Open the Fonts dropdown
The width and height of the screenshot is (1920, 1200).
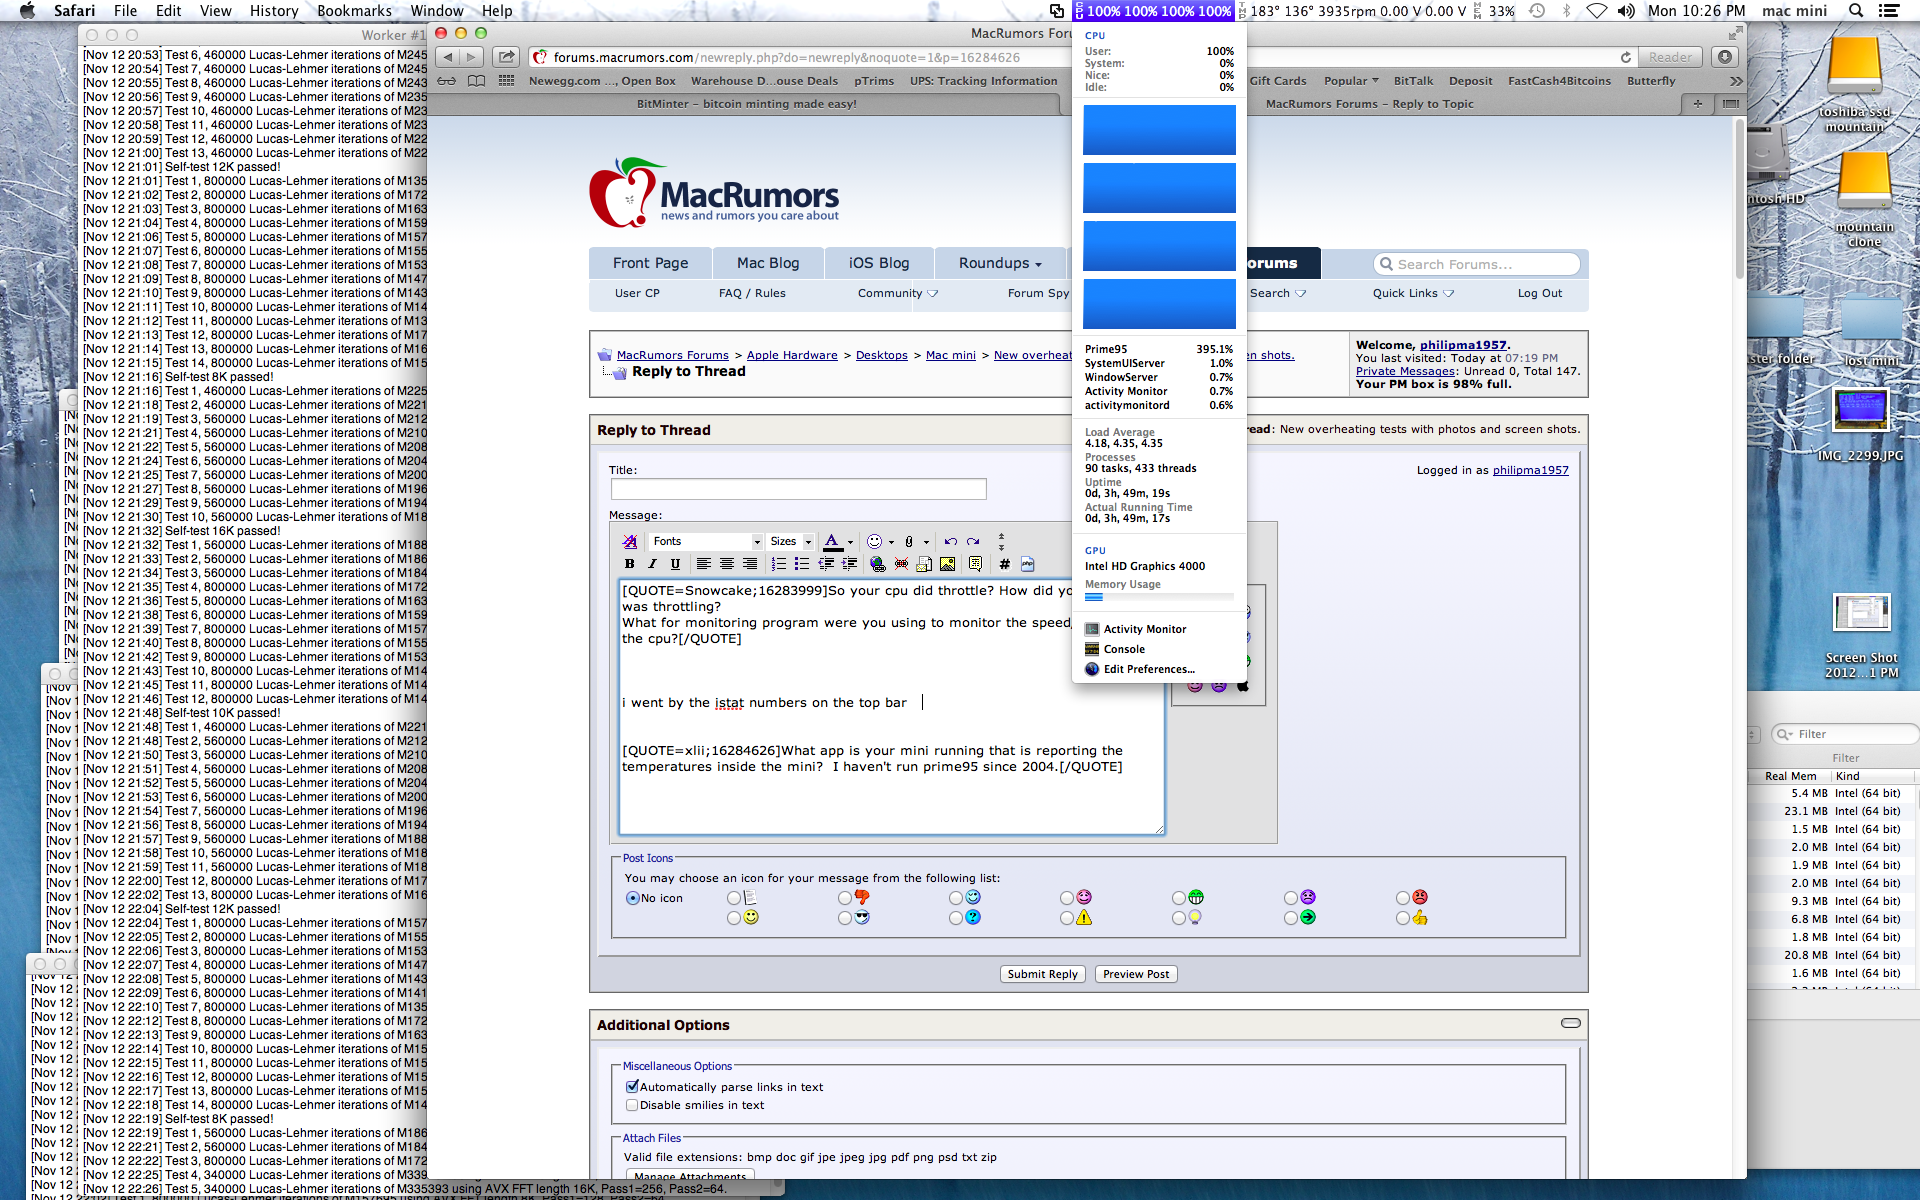click(706, 541)
